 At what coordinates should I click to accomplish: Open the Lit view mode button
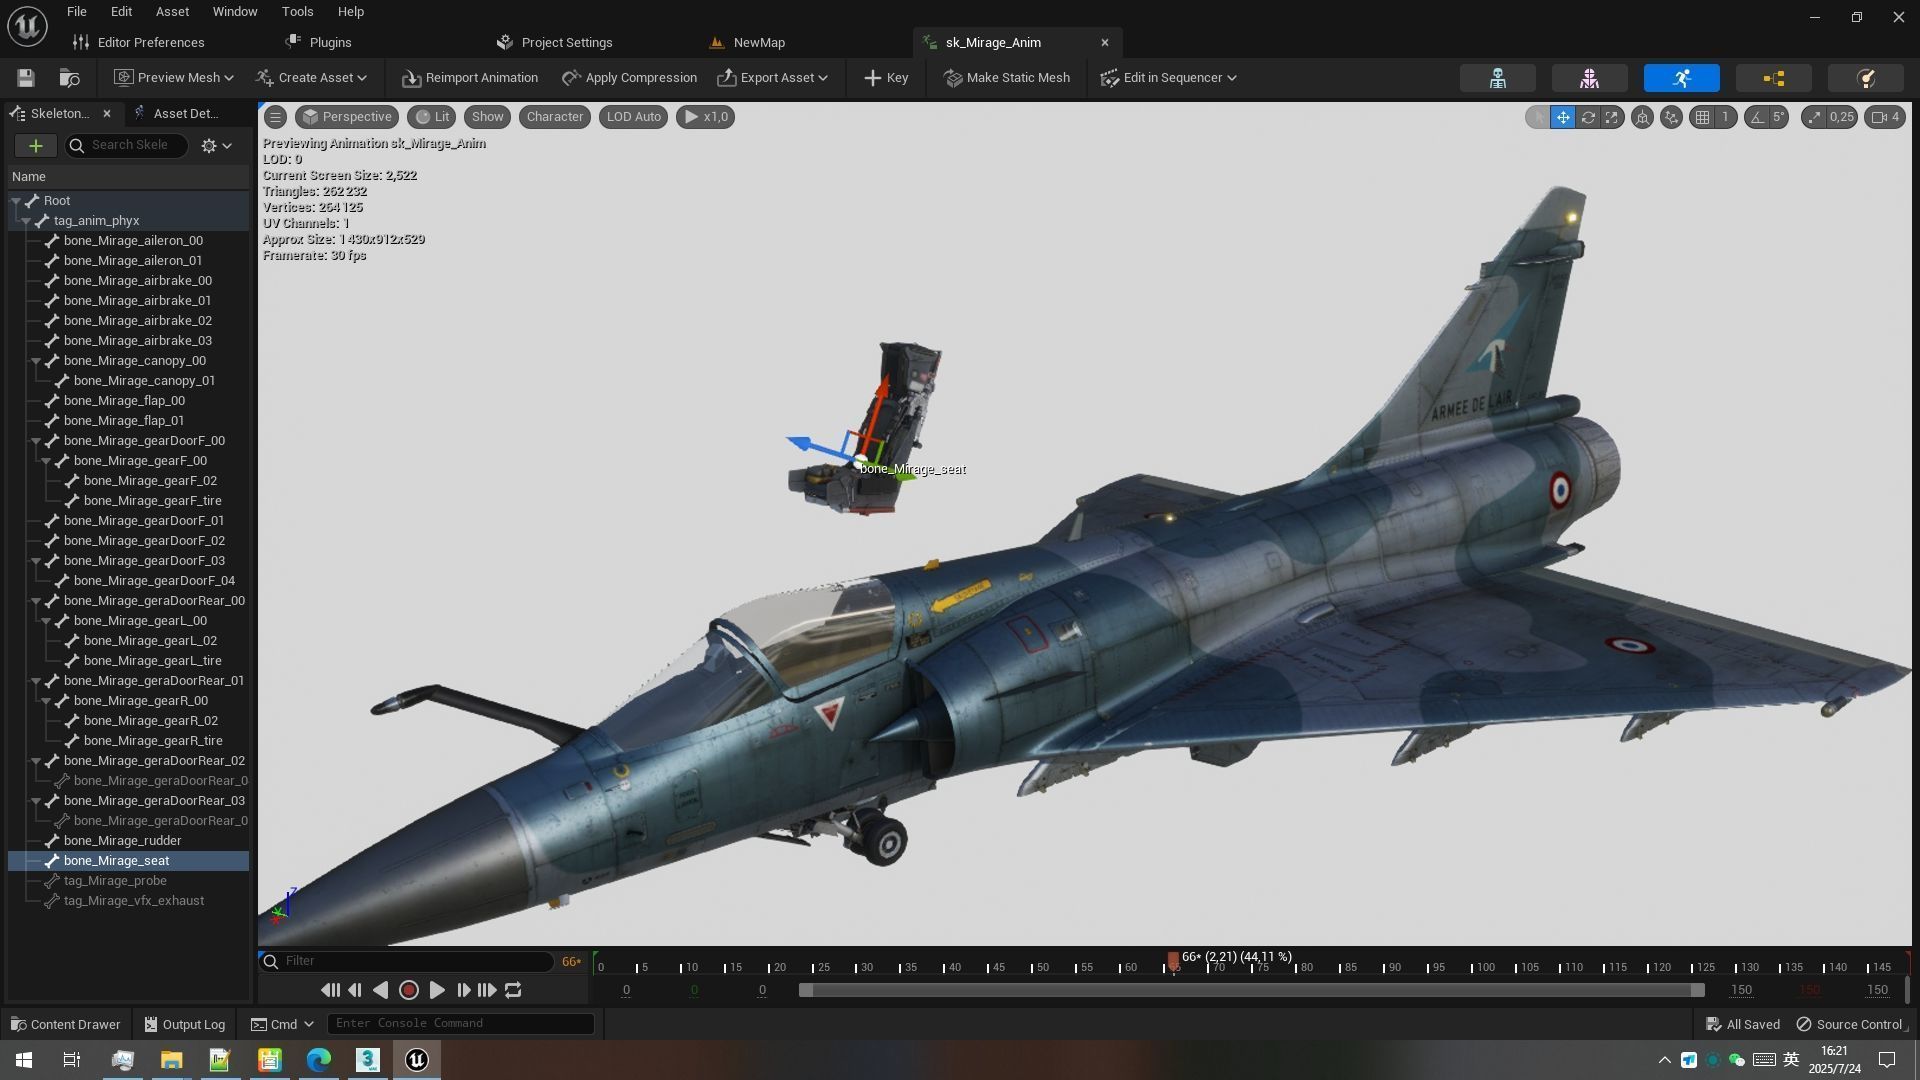pyautogui.click(x=432, y=117)
